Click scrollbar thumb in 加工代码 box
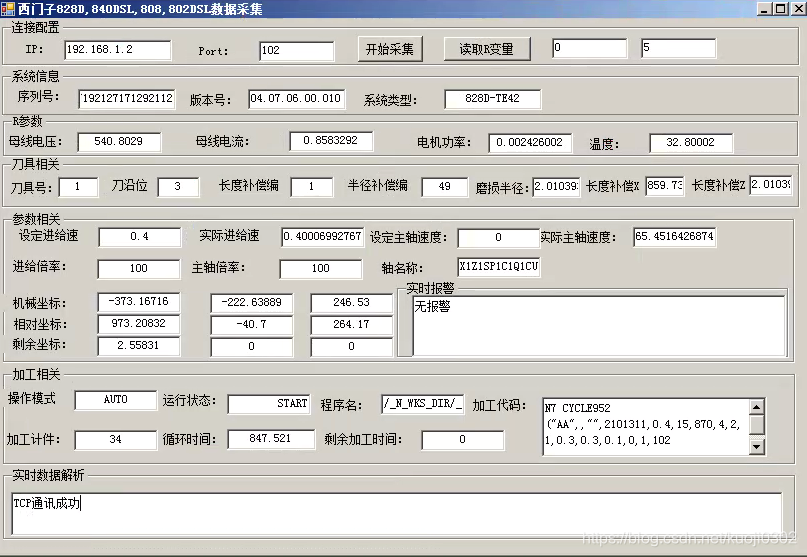 pos(757,425)
